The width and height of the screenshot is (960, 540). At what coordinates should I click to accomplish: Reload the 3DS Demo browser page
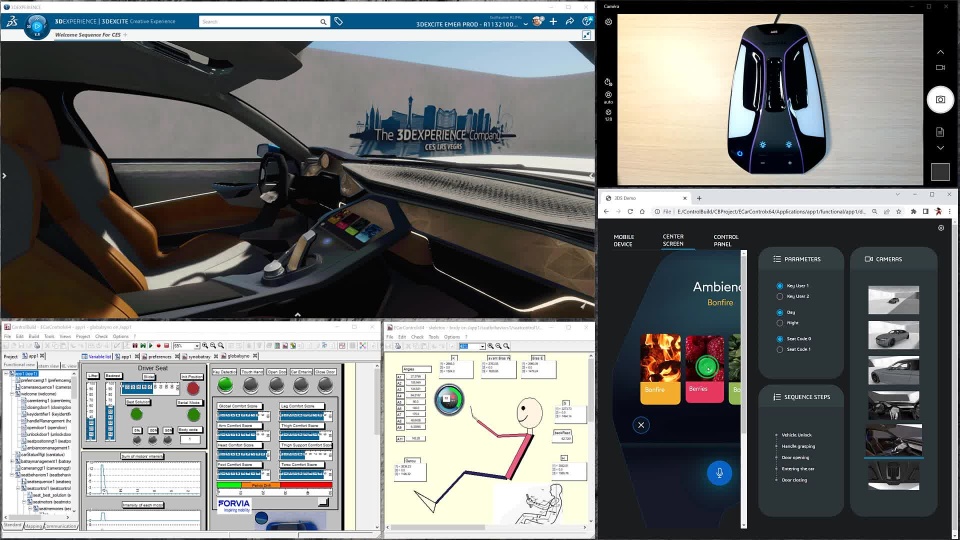point(630,211)
